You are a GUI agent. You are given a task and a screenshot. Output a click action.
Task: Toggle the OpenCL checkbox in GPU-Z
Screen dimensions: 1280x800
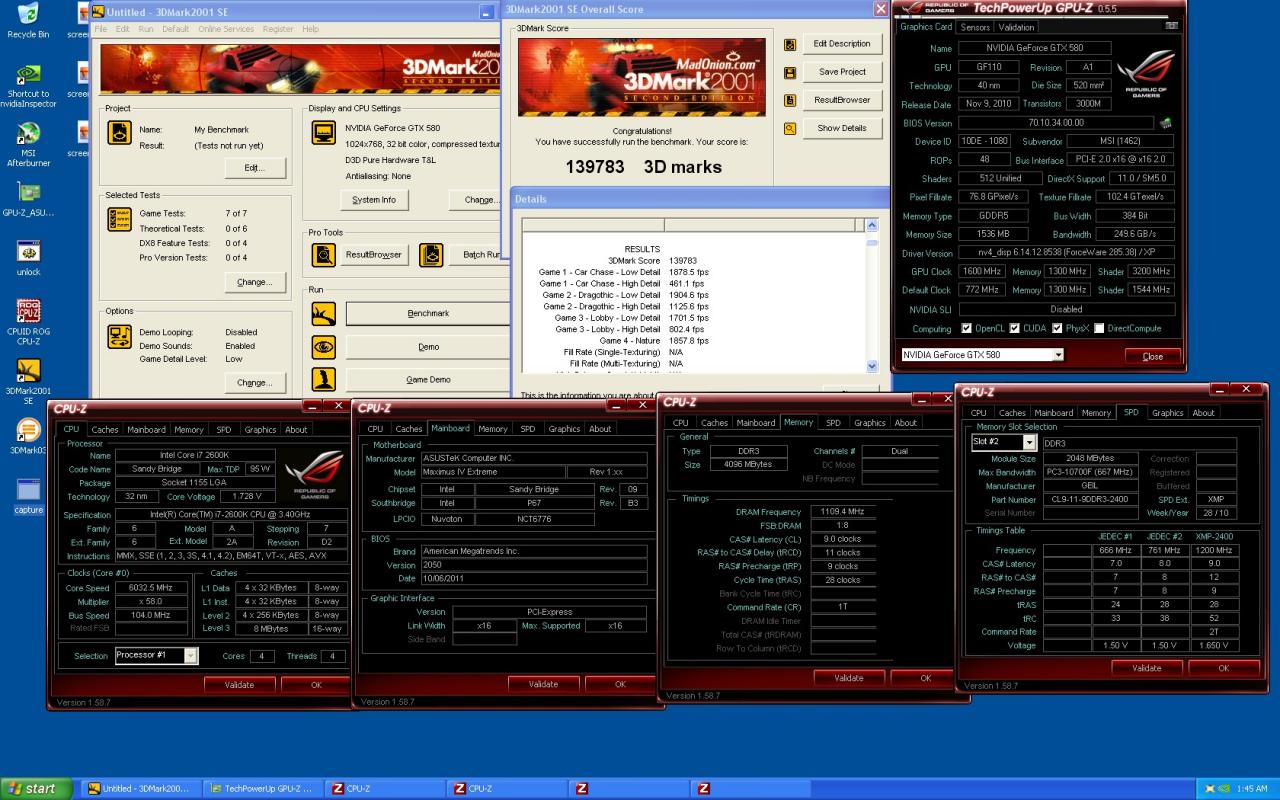tap(966, 328)
